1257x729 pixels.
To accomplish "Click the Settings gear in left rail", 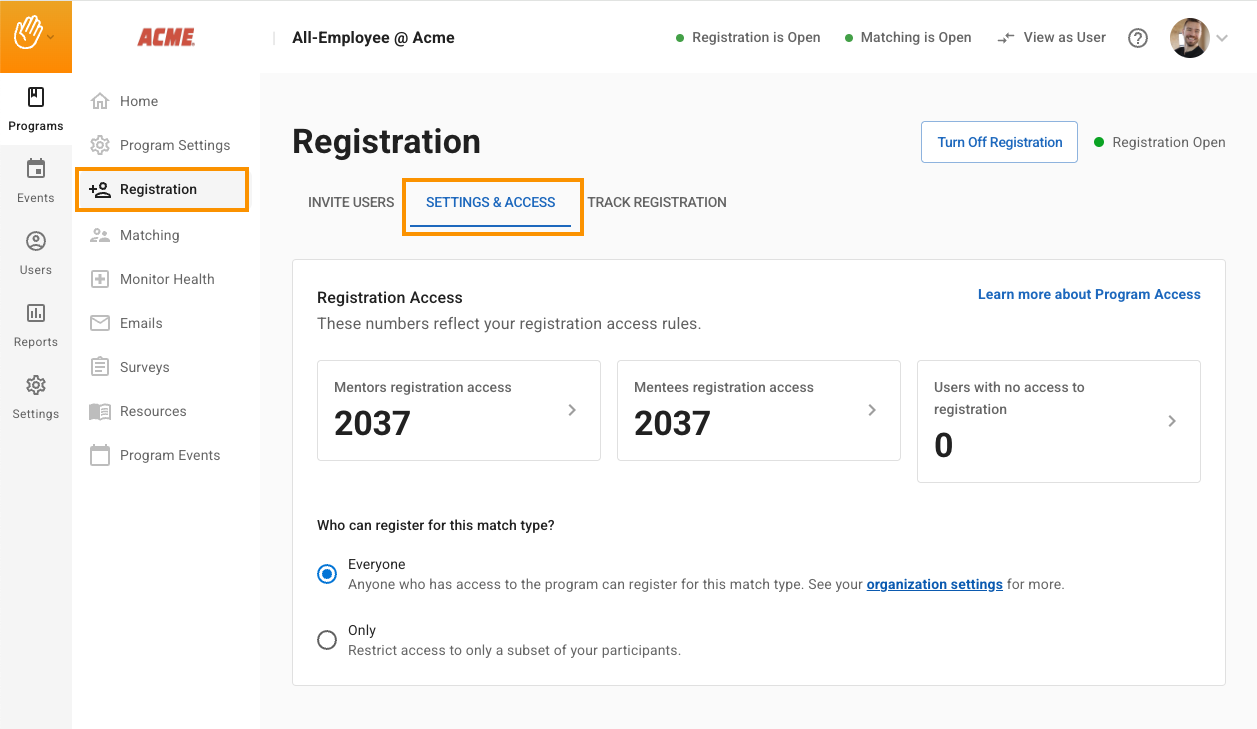I will point(36,386).
